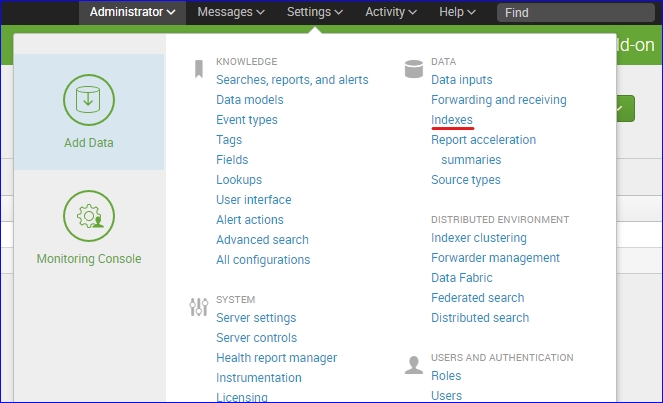The image size is (663, 403).
Task: Click the Add Data icon
Action: 89,100
